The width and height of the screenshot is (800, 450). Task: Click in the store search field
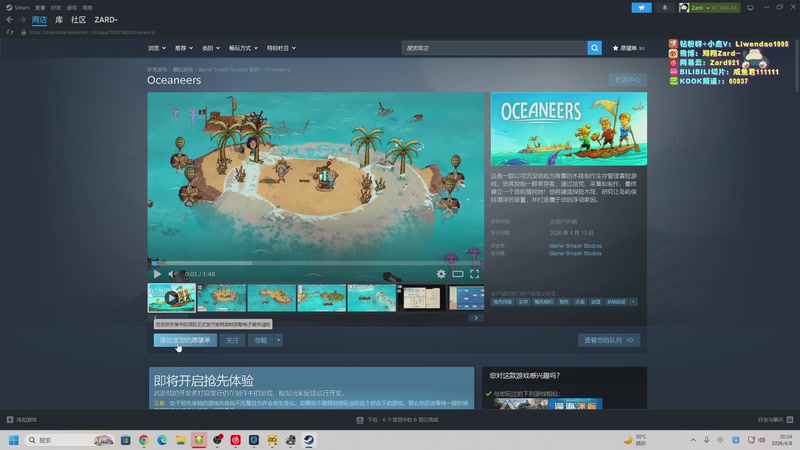coord(494,48)
